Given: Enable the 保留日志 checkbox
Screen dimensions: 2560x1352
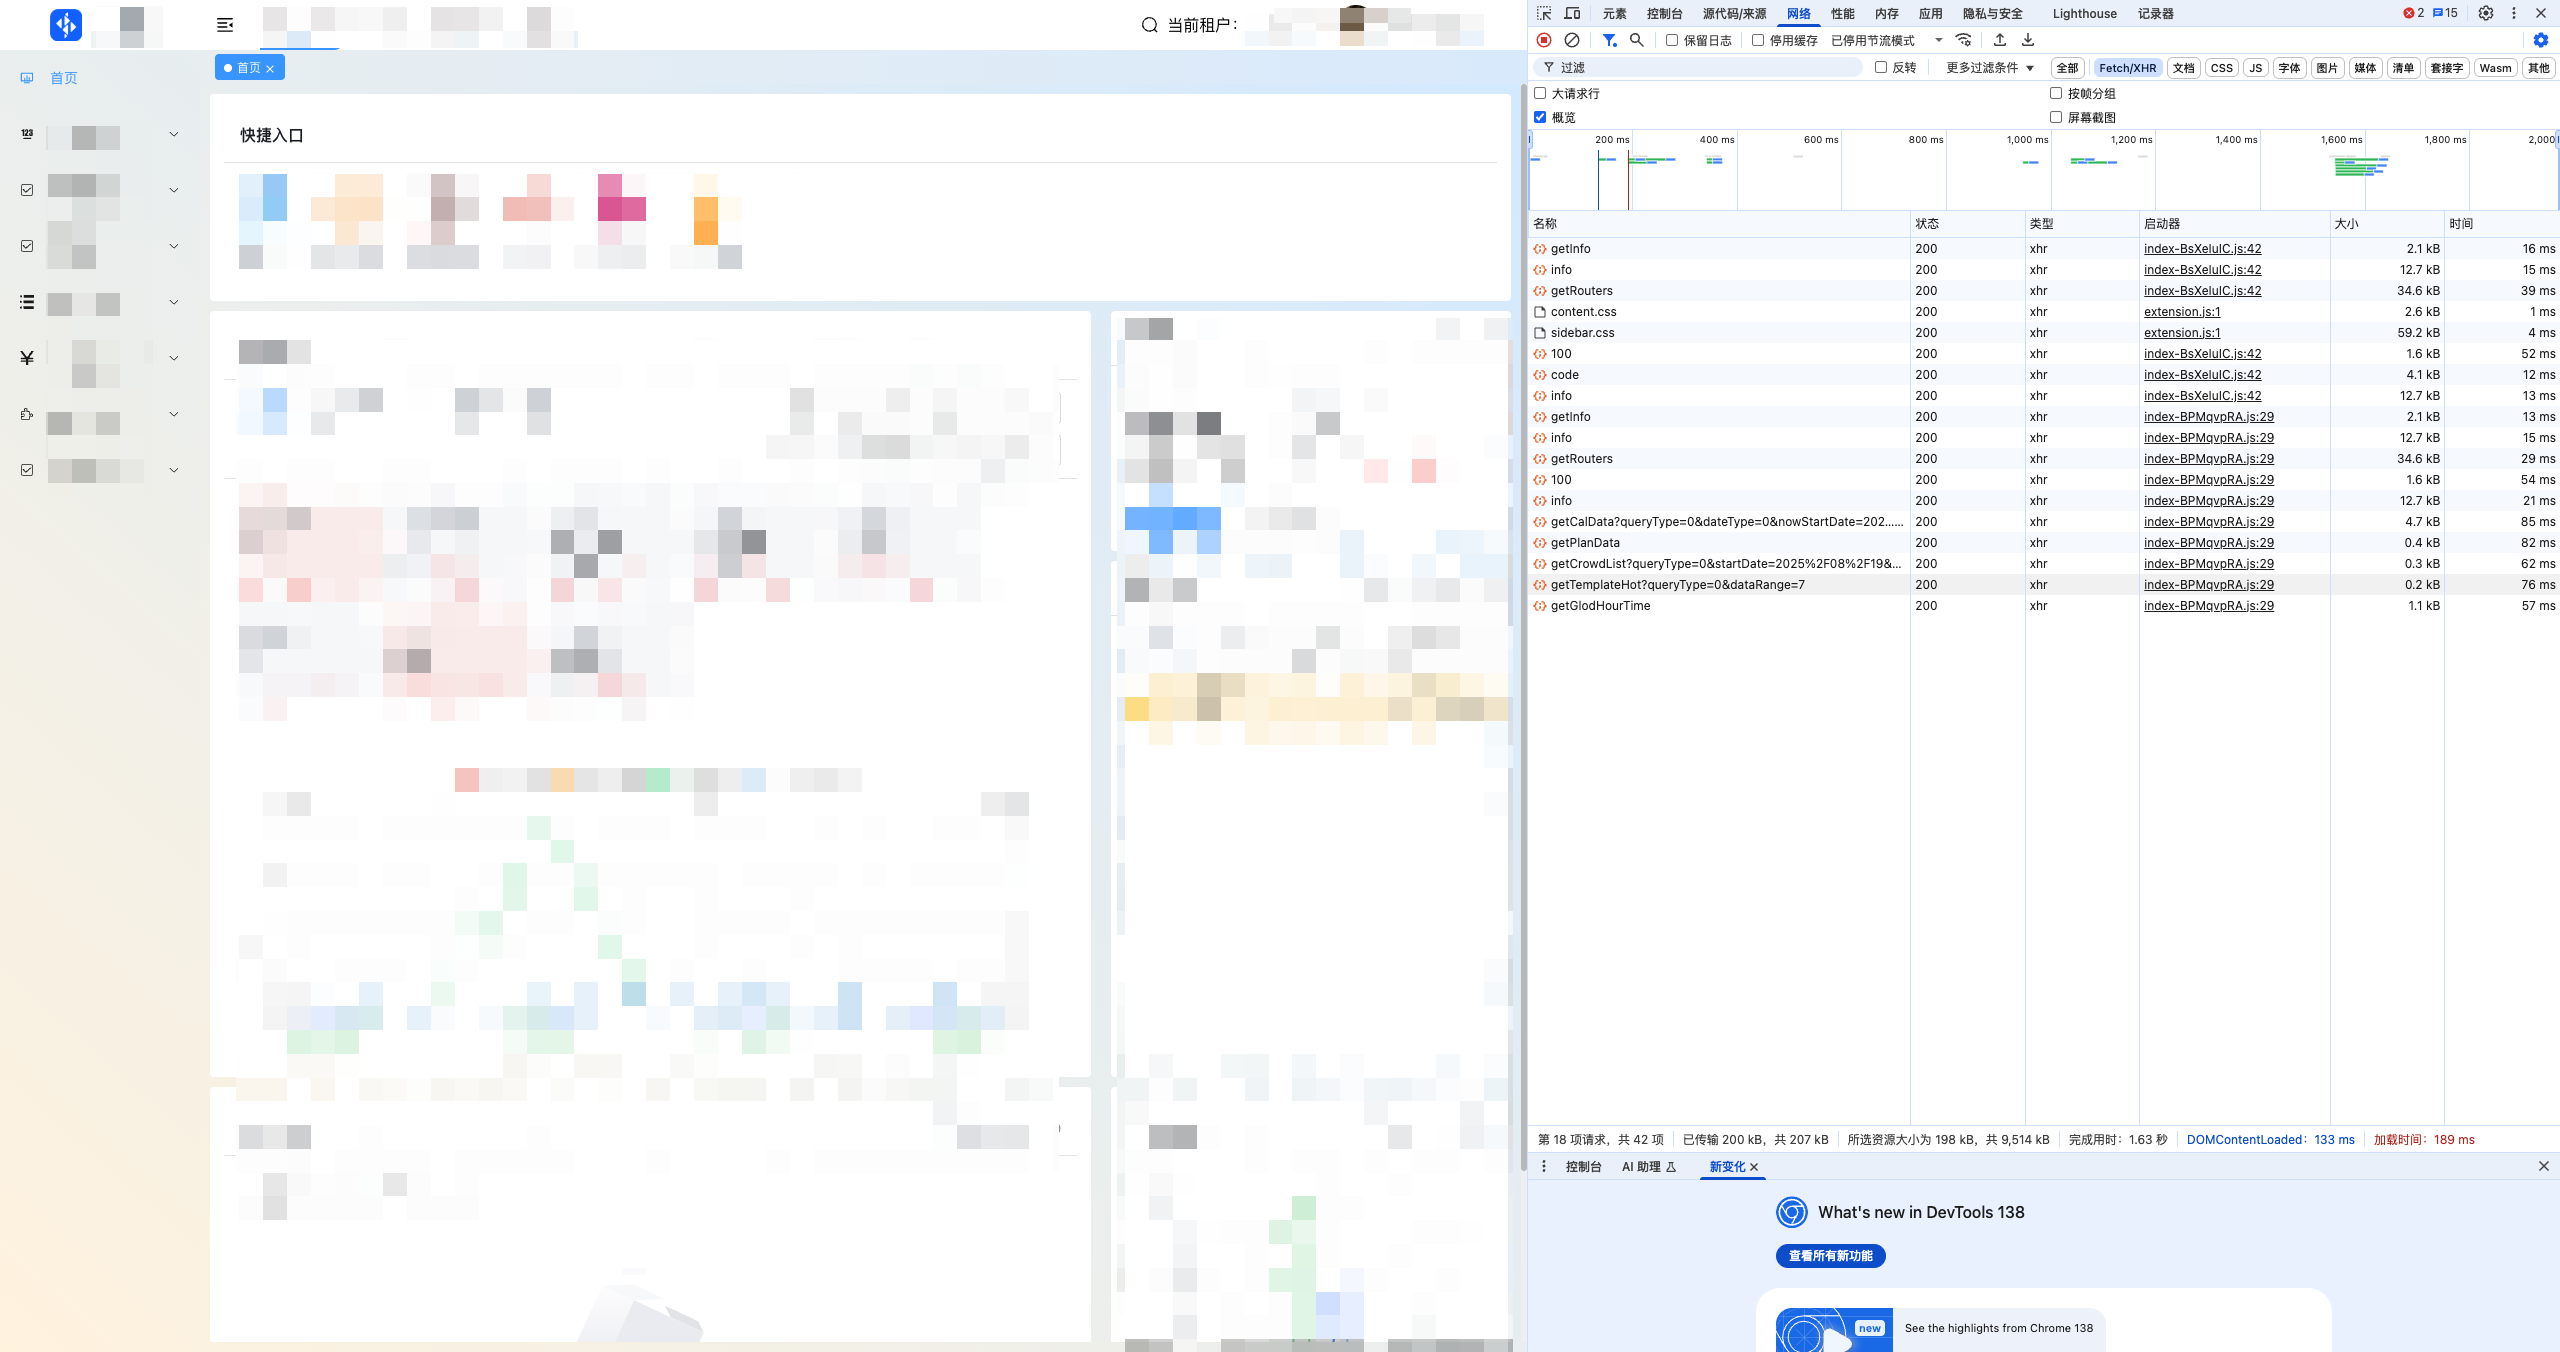Looking at the screenshot, I should coord(1672,40).
